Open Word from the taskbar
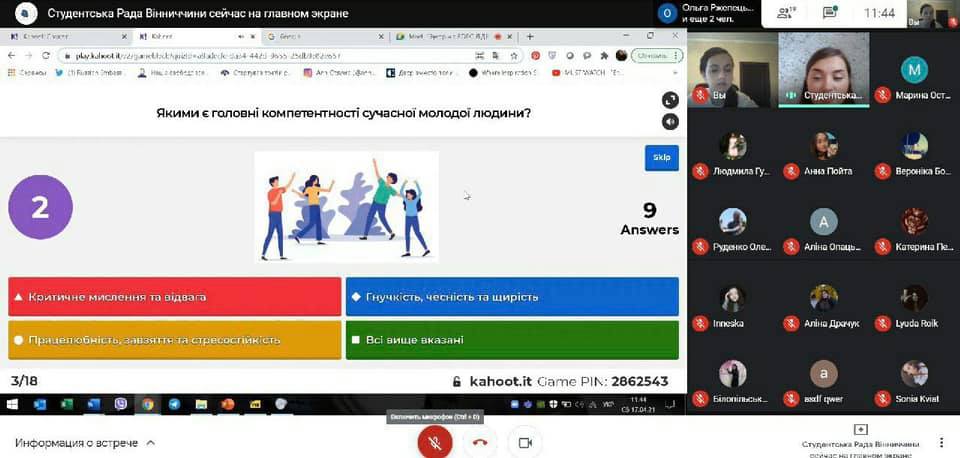 click(94, 404)
